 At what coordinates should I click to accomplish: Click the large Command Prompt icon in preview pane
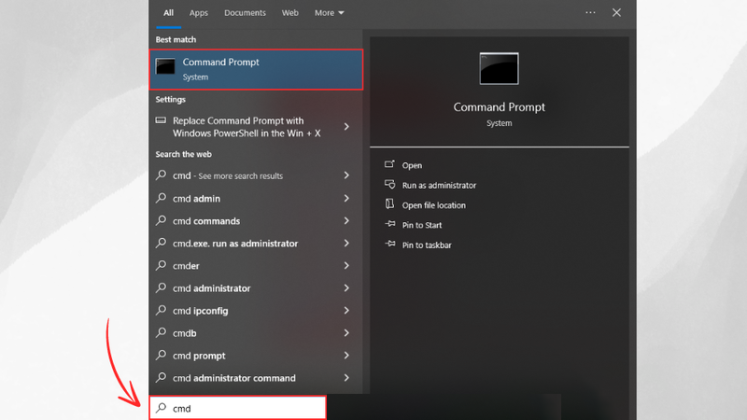(498, 68)
